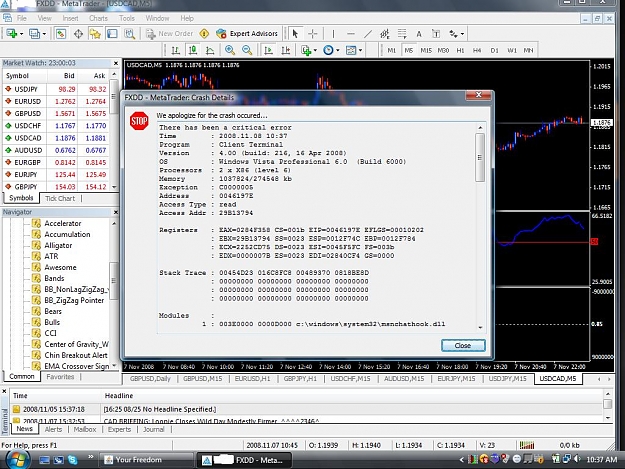
Task: Switch to candlestick chart icon
Action: tap(193, 50)
